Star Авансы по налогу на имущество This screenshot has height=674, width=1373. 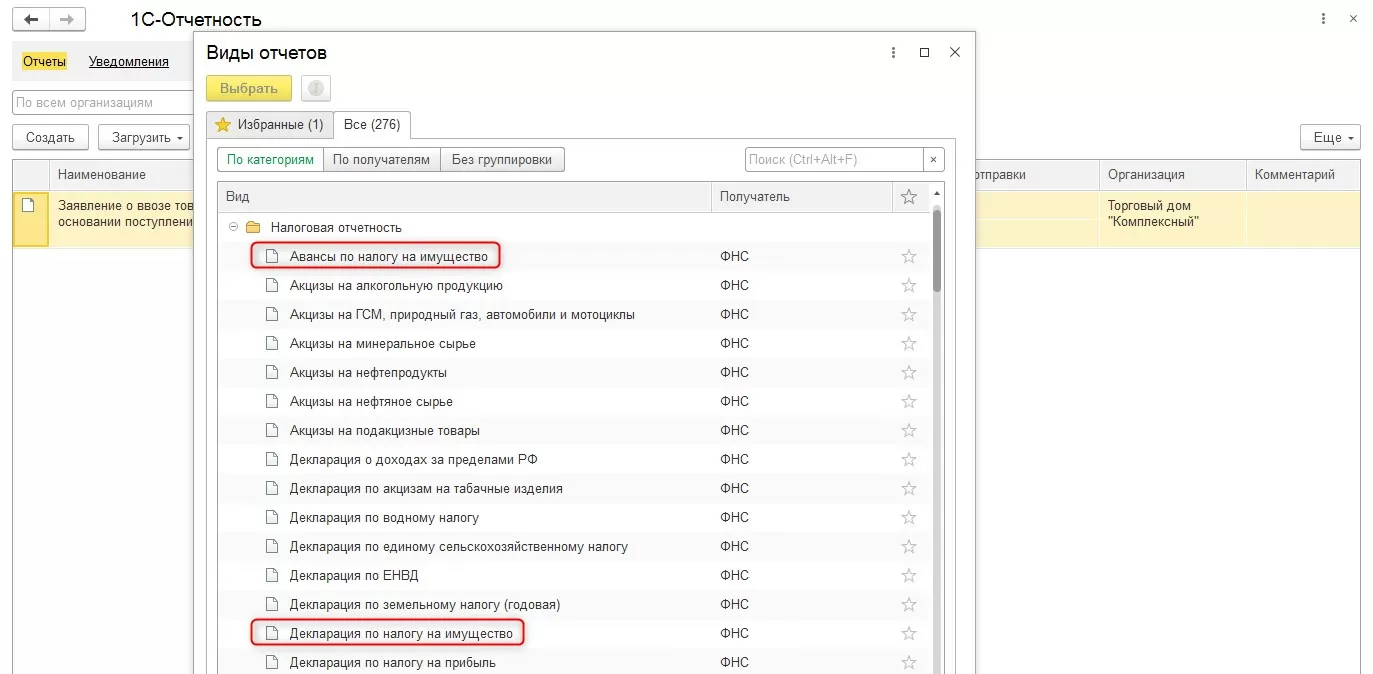click(x=908, y=257)
